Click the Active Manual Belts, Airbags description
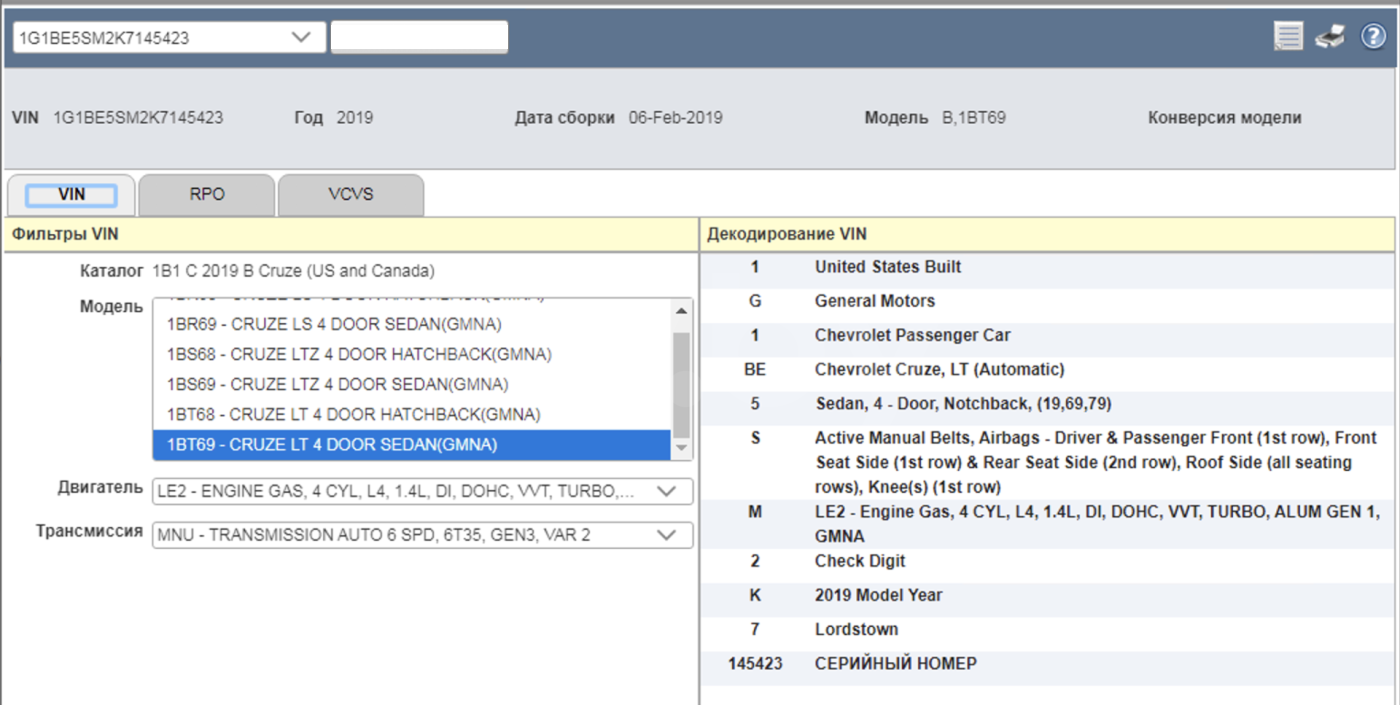The height and width of the screenshot is (705, 1400). click(1096, 462)
